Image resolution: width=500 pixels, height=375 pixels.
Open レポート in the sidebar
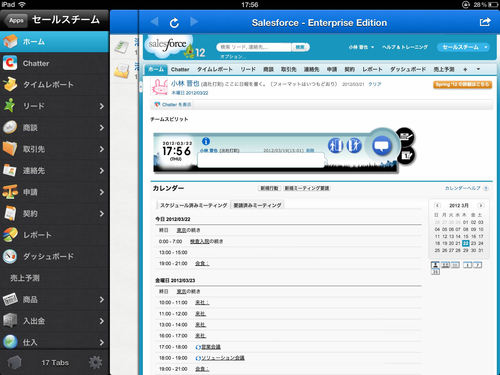(54, 235)
